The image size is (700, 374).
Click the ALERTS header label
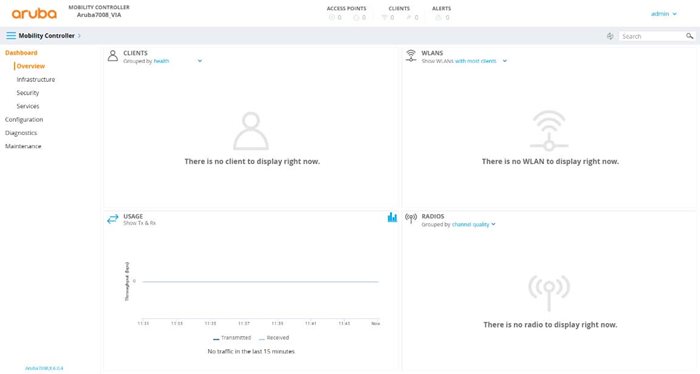[x=442, y=8]
